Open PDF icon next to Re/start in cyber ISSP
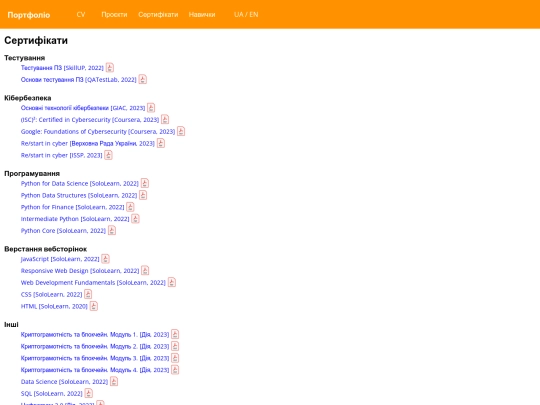540x405 pixels. 108,155
